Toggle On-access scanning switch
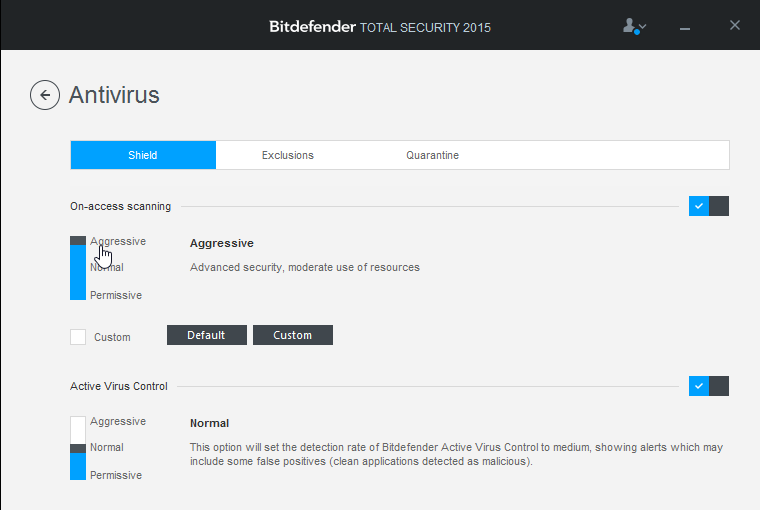Viewport: 760px width, 510px height. pos(709,206)
